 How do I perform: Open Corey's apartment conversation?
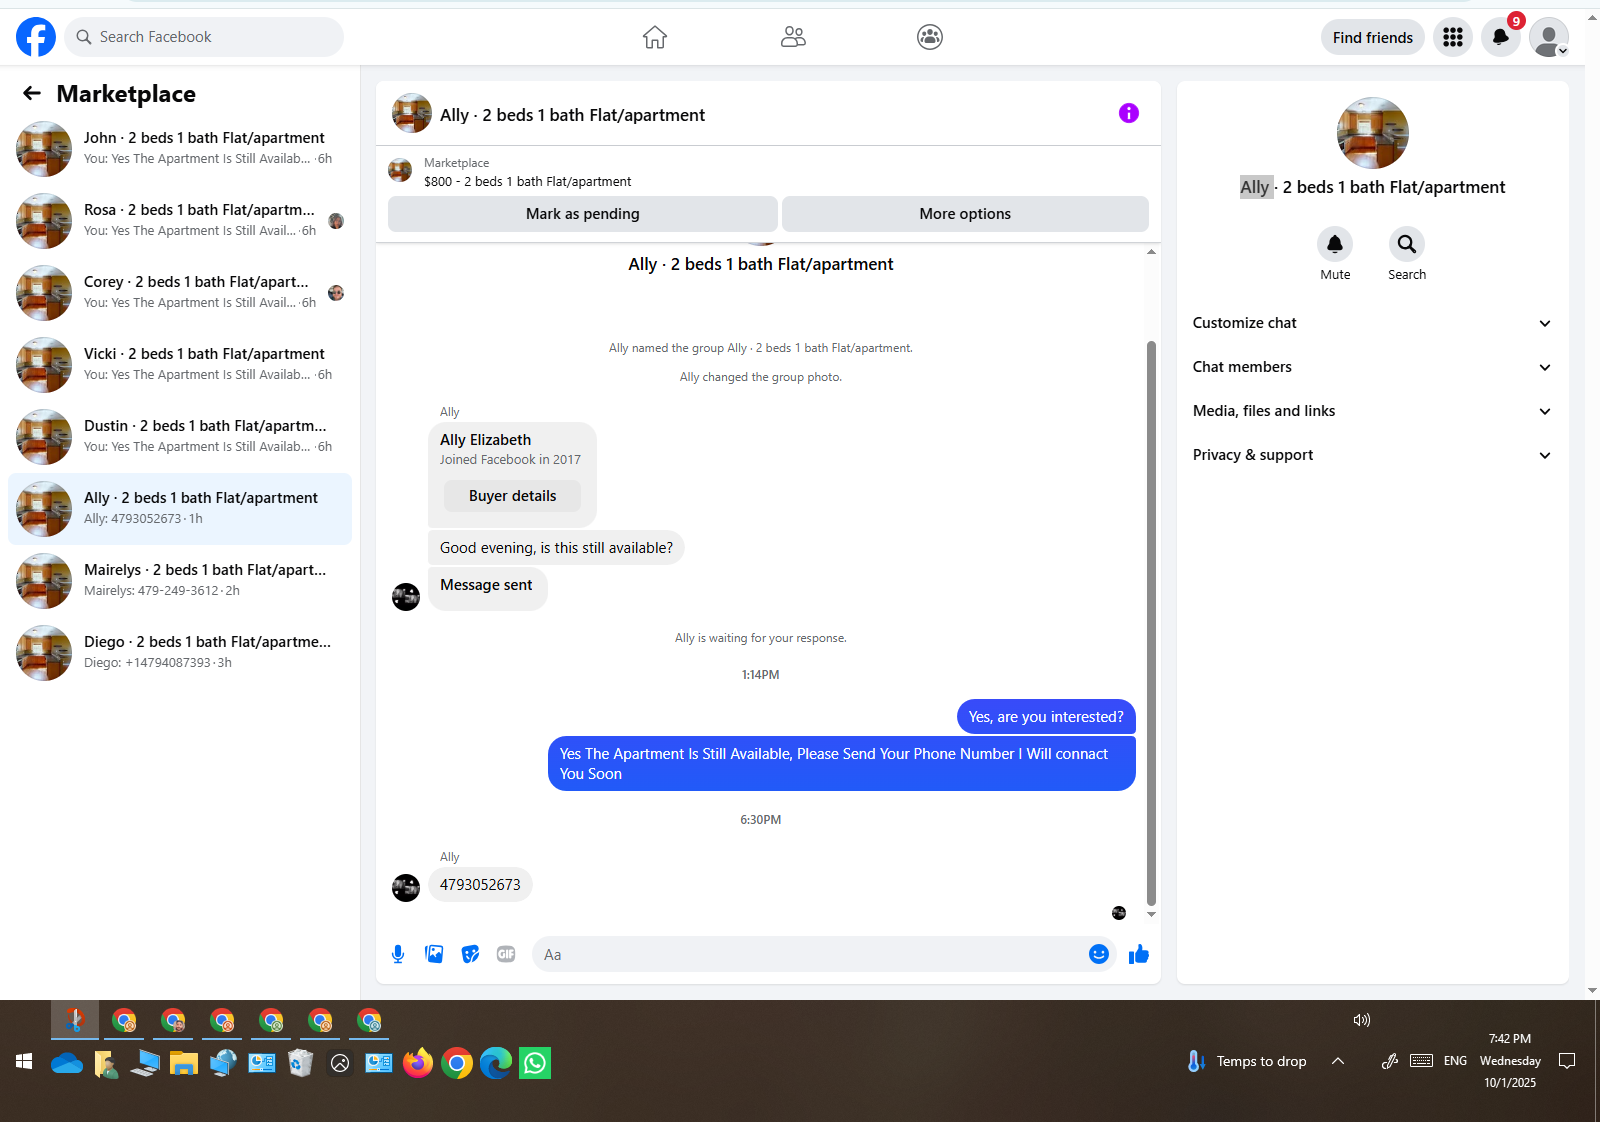point(180,293)
